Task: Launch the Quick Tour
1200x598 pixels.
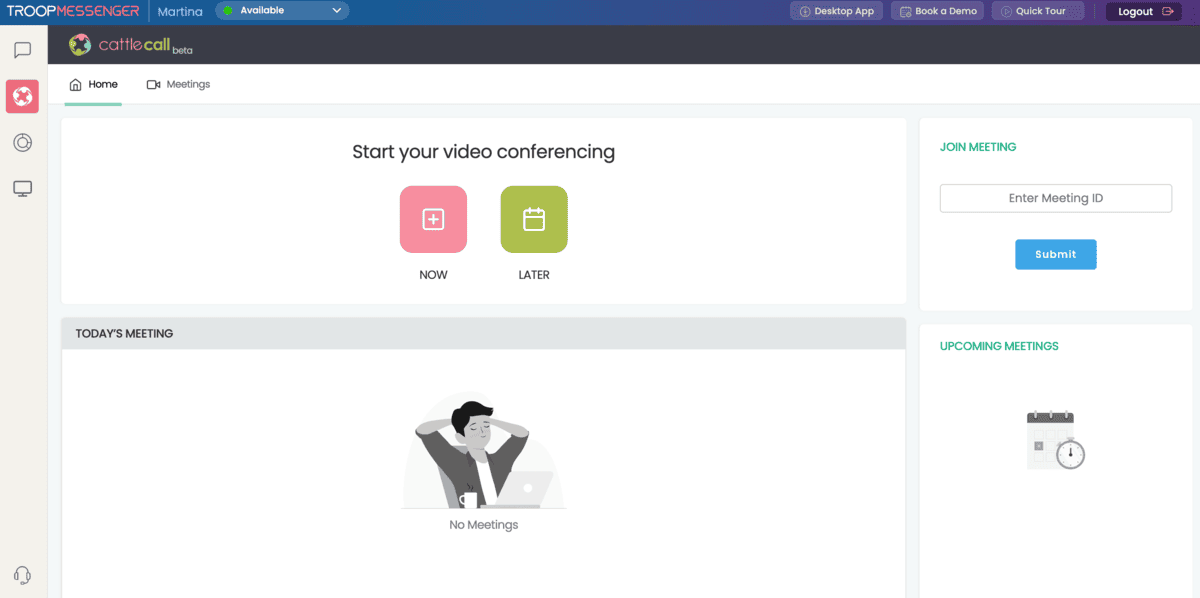Action: coord(1038,11)
